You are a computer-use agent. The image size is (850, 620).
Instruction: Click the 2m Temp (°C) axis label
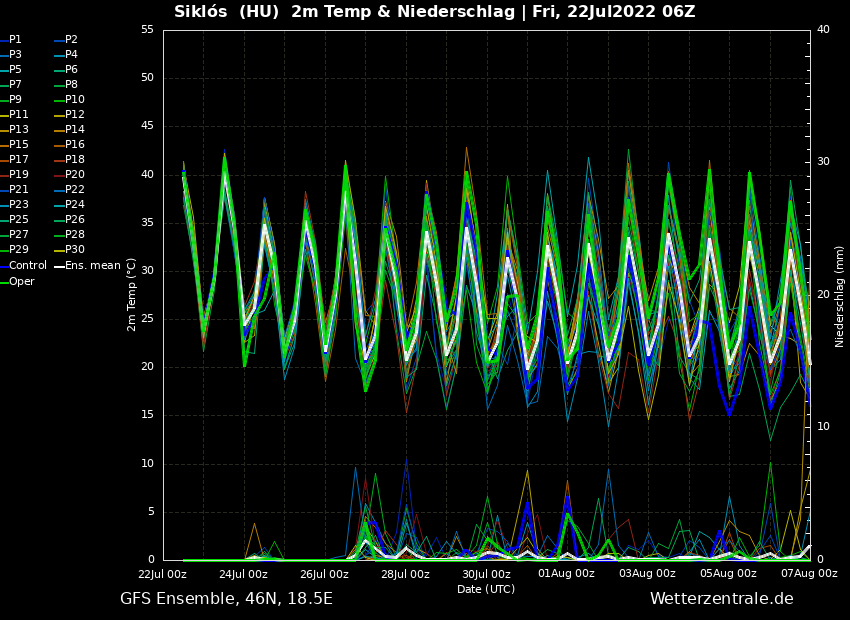coord(131,294)
